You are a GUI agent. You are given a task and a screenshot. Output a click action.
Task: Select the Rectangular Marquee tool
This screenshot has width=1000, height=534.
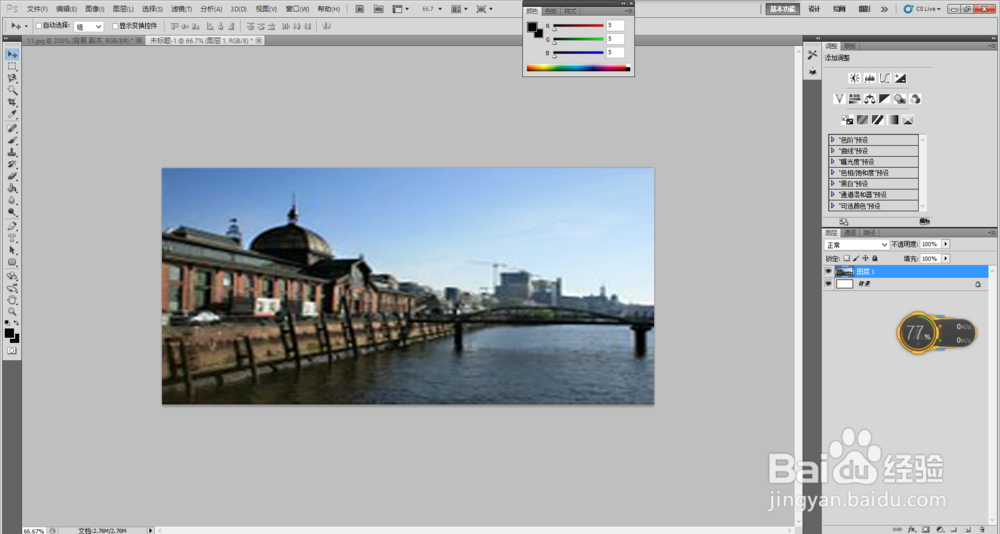click(x=12, y=66)
